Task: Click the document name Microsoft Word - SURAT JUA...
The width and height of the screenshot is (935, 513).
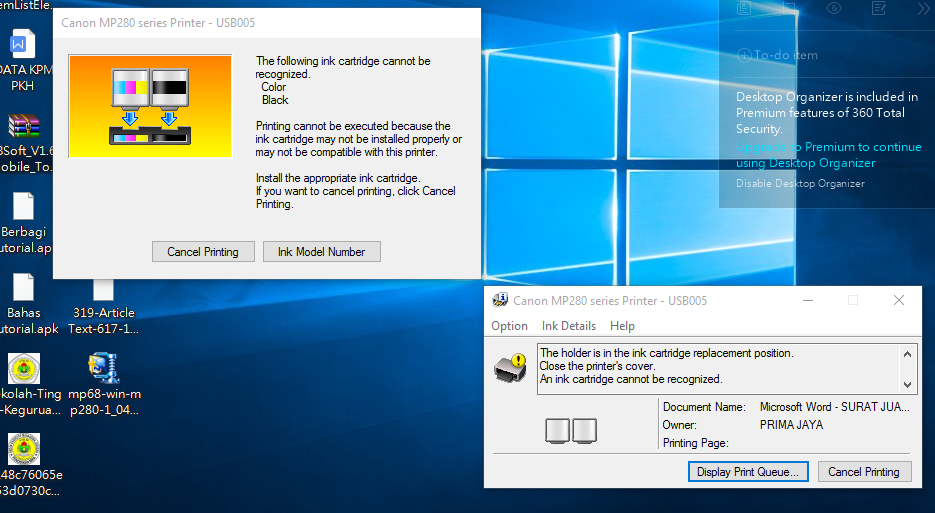Action: 835,407
